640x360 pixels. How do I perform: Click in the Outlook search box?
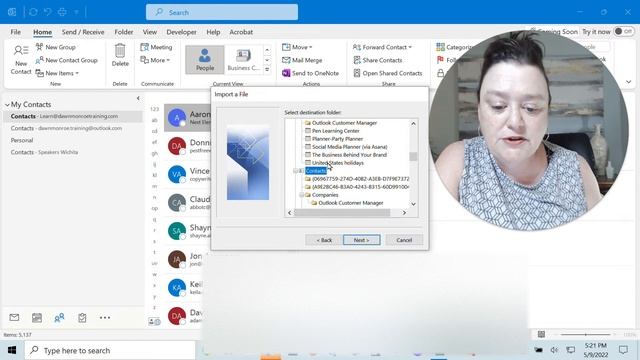[222, 12]
